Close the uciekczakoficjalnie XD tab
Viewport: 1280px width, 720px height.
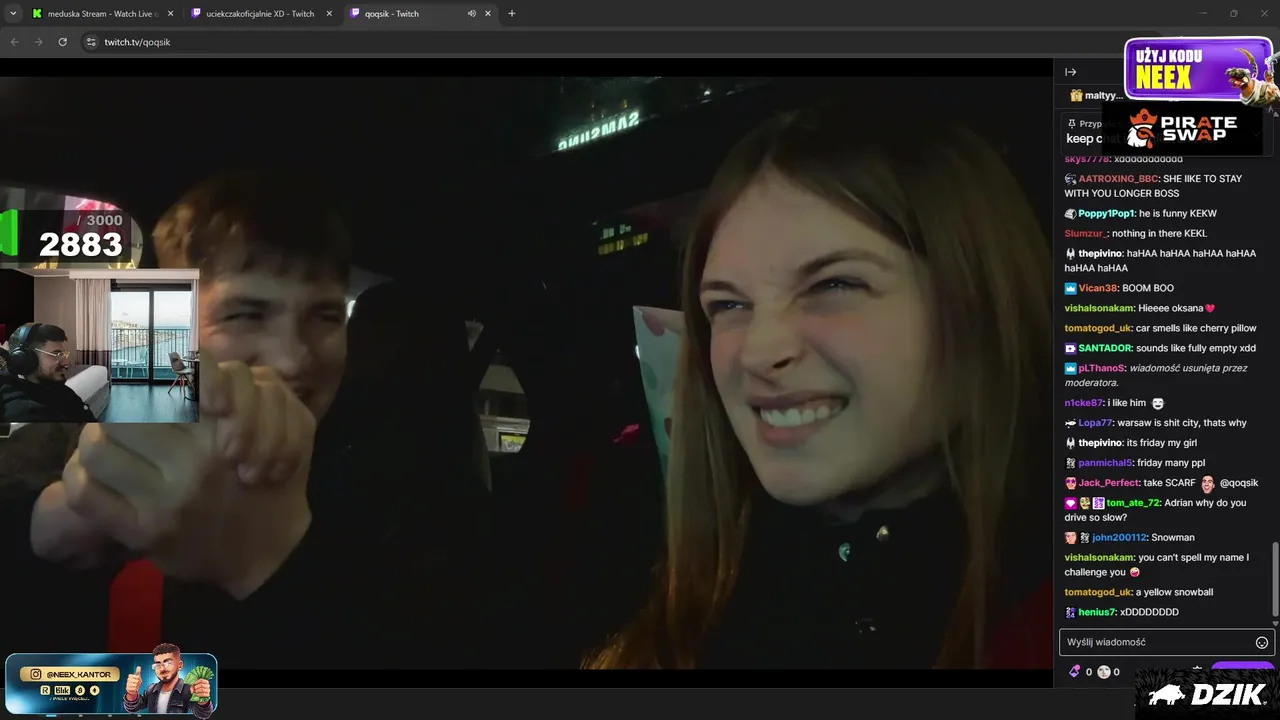[x=330, y=14]
